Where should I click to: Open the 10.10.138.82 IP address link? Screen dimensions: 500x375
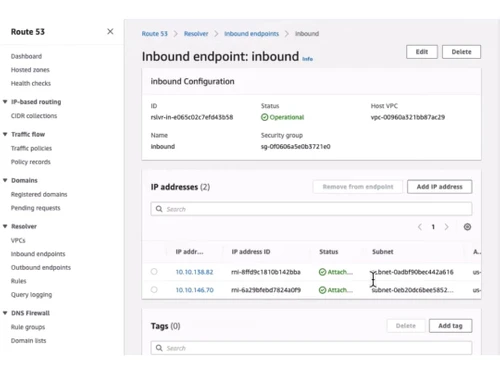194,272
